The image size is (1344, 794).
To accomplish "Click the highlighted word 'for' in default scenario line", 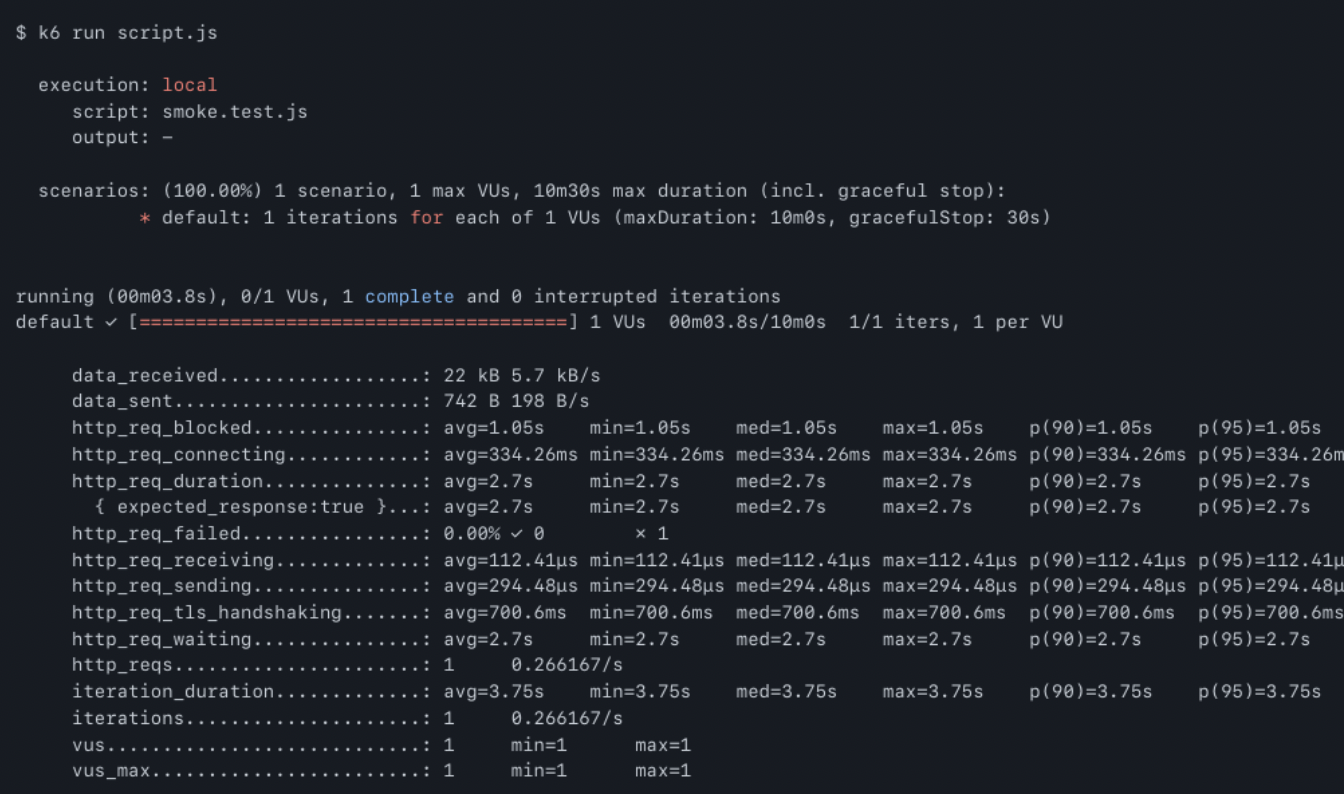I will (x=426, y=217).
